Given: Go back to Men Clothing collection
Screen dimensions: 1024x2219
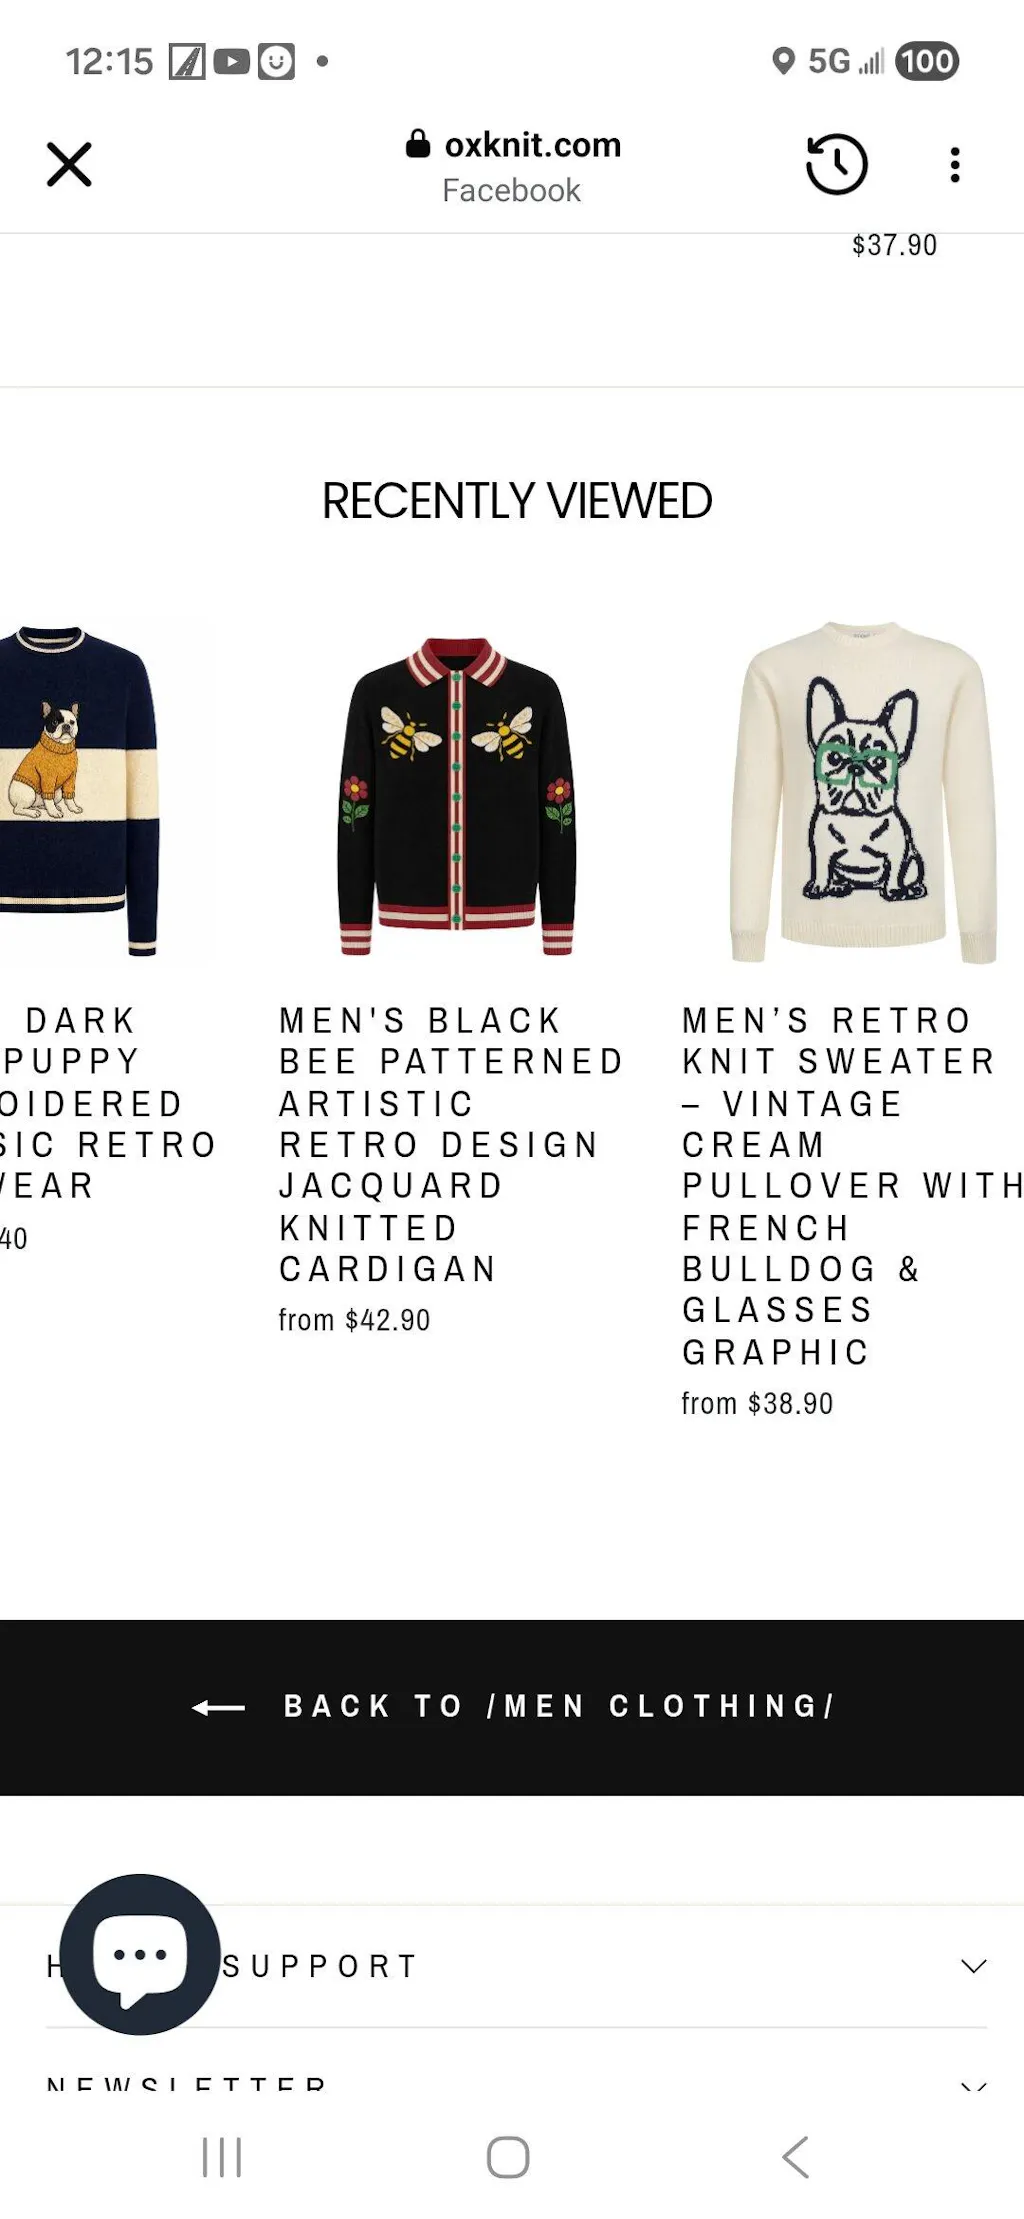Looking at the screenshot, I should click(512, 1707).
